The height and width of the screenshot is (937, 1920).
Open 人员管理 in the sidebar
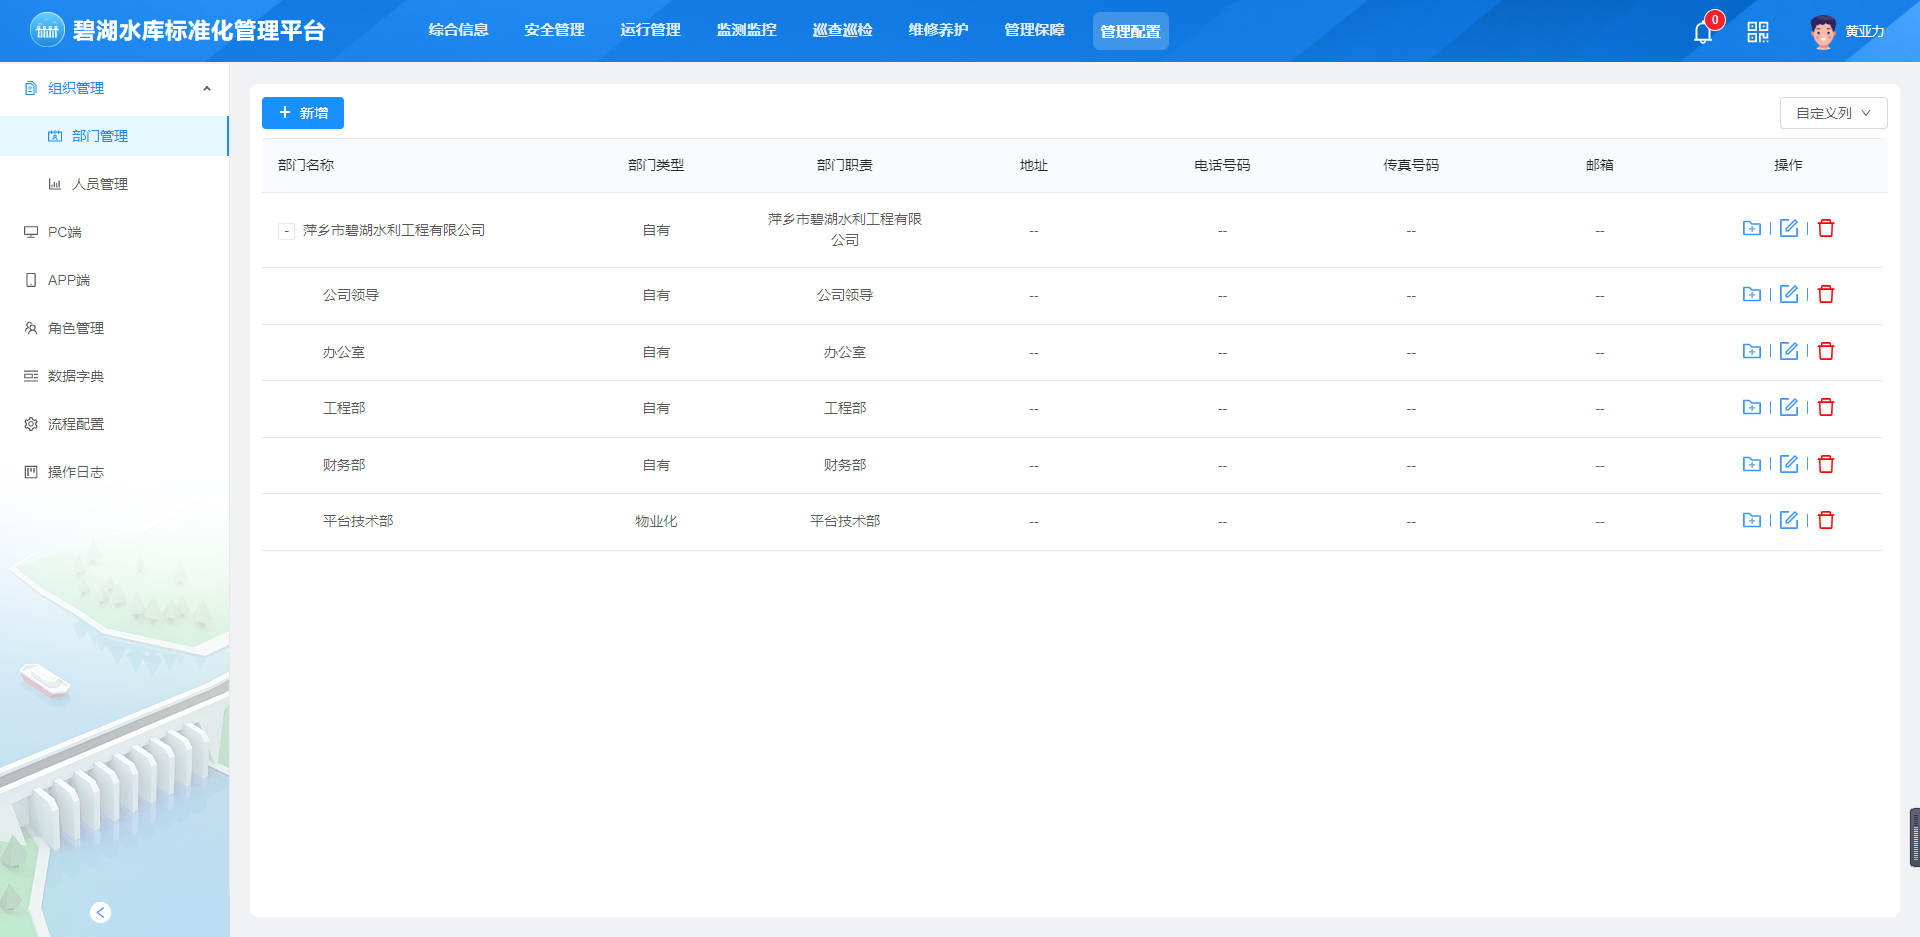click(114, 184)
